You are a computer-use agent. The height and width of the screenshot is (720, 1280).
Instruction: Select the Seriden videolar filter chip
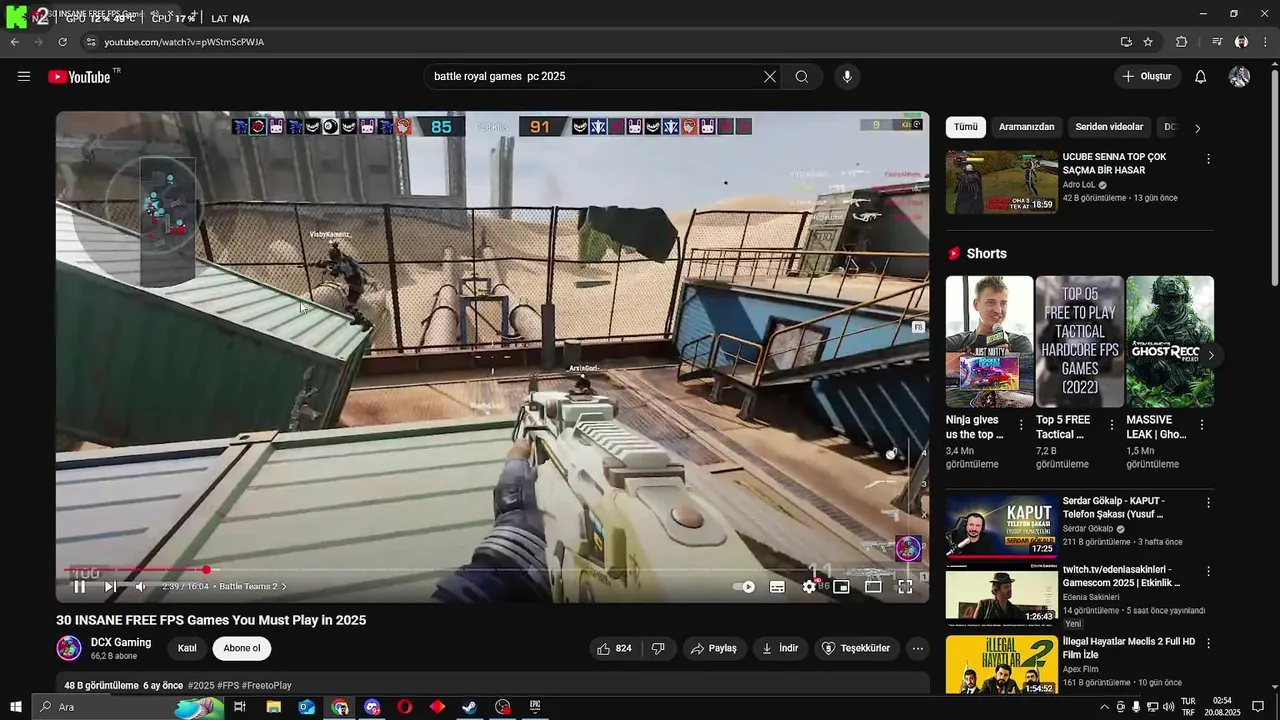click(x=1109, y=127)
